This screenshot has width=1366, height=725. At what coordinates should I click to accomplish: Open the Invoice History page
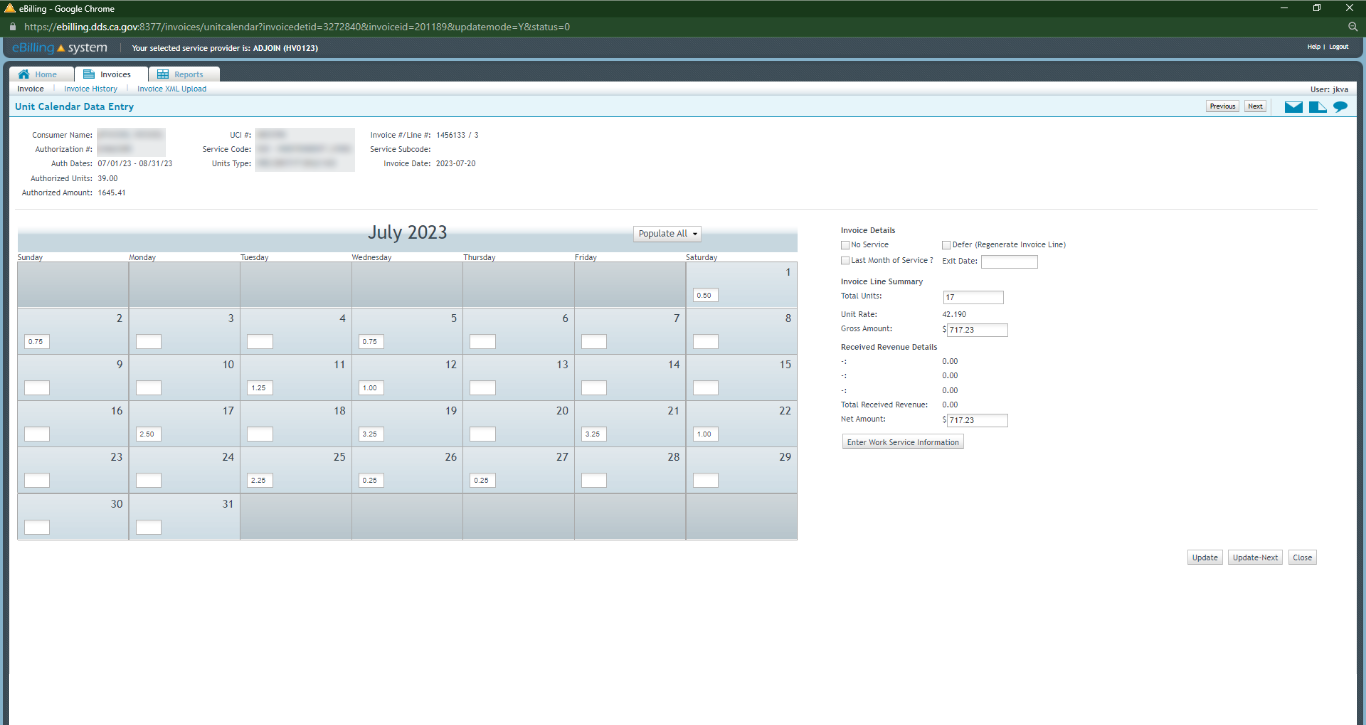coord(90,88)
